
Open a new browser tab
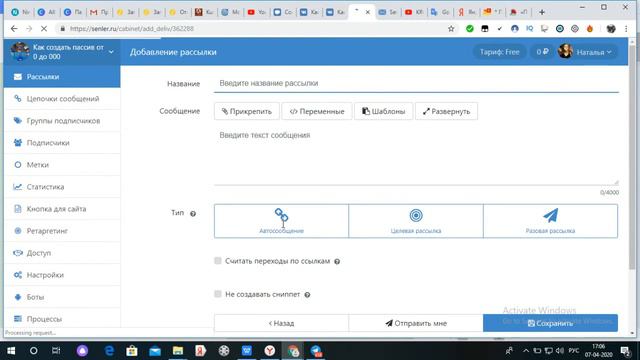(542, 12)
